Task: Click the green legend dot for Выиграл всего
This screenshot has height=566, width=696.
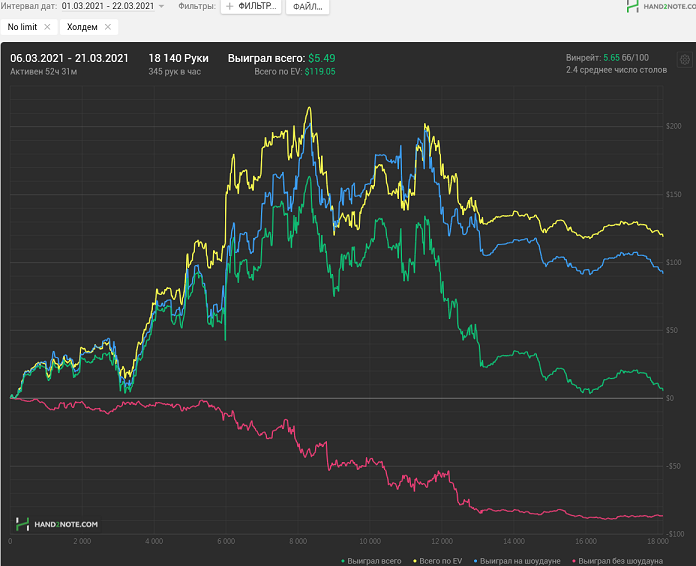Action: [343, 562]
